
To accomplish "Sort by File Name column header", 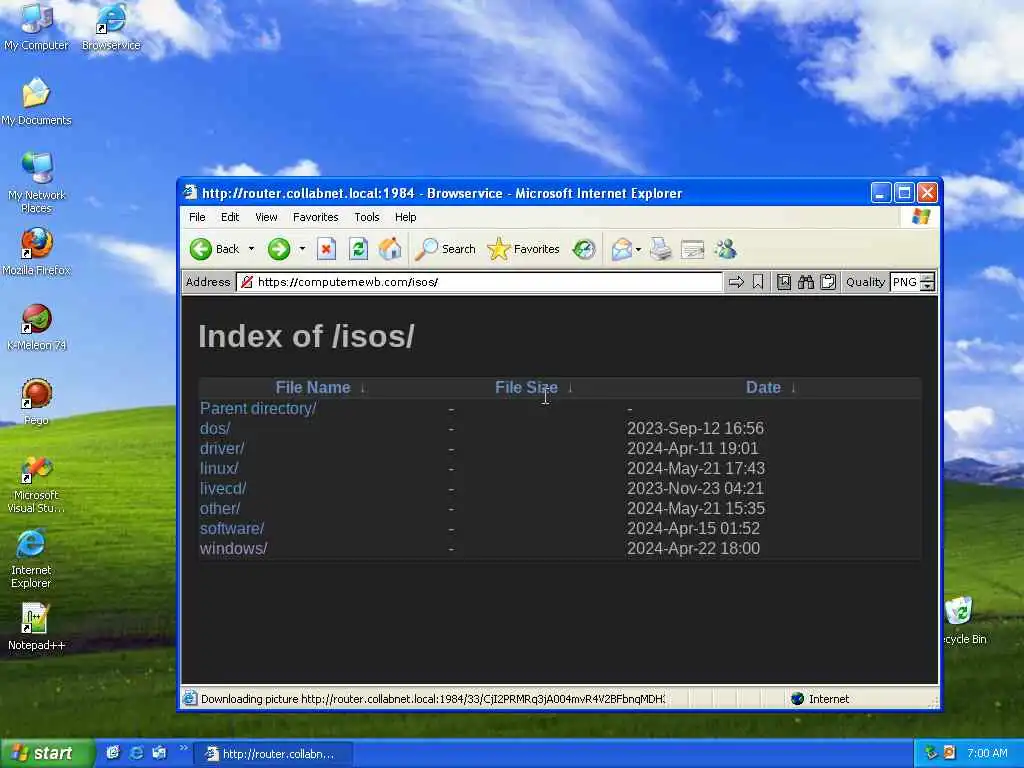I will pyautogui.click(x=313, y=387).
